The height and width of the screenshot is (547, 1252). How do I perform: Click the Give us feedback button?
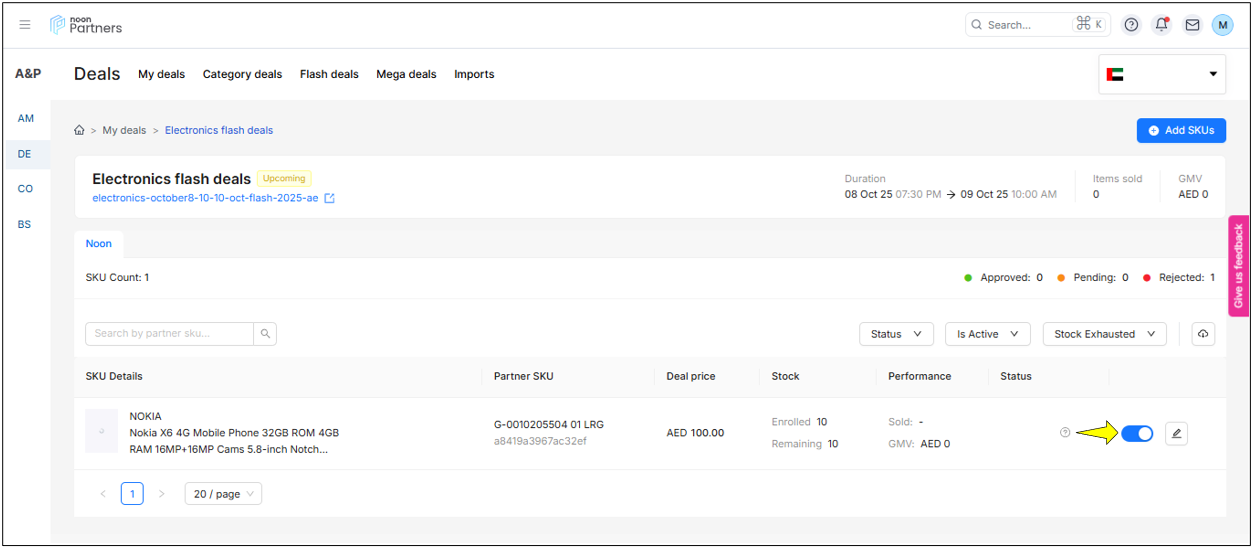[1238, 266]
